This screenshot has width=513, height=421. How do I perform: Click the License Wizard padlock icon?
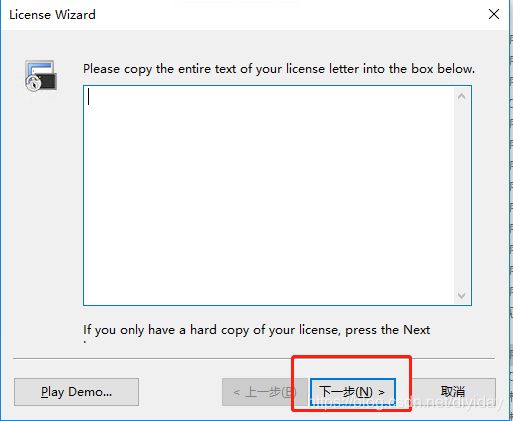click(x=41, y=75)
